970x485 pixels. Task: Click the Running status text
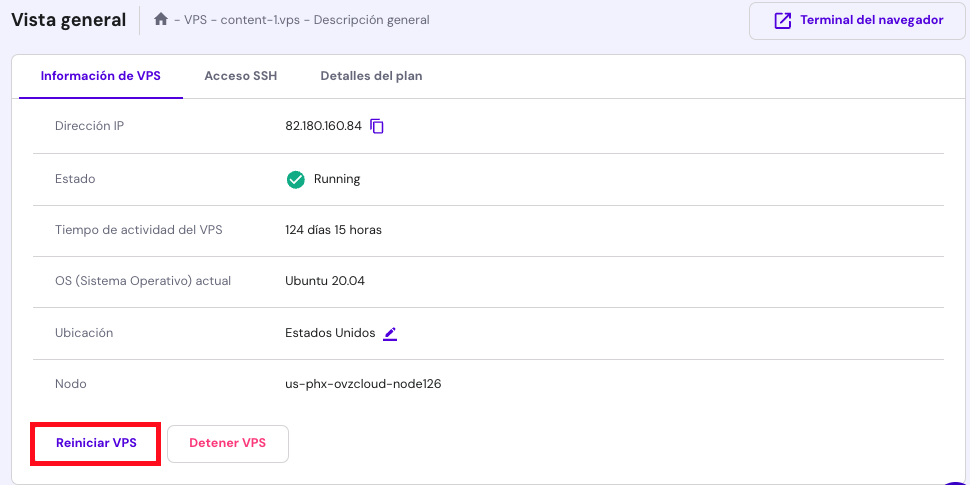click(x=337, y=179)
